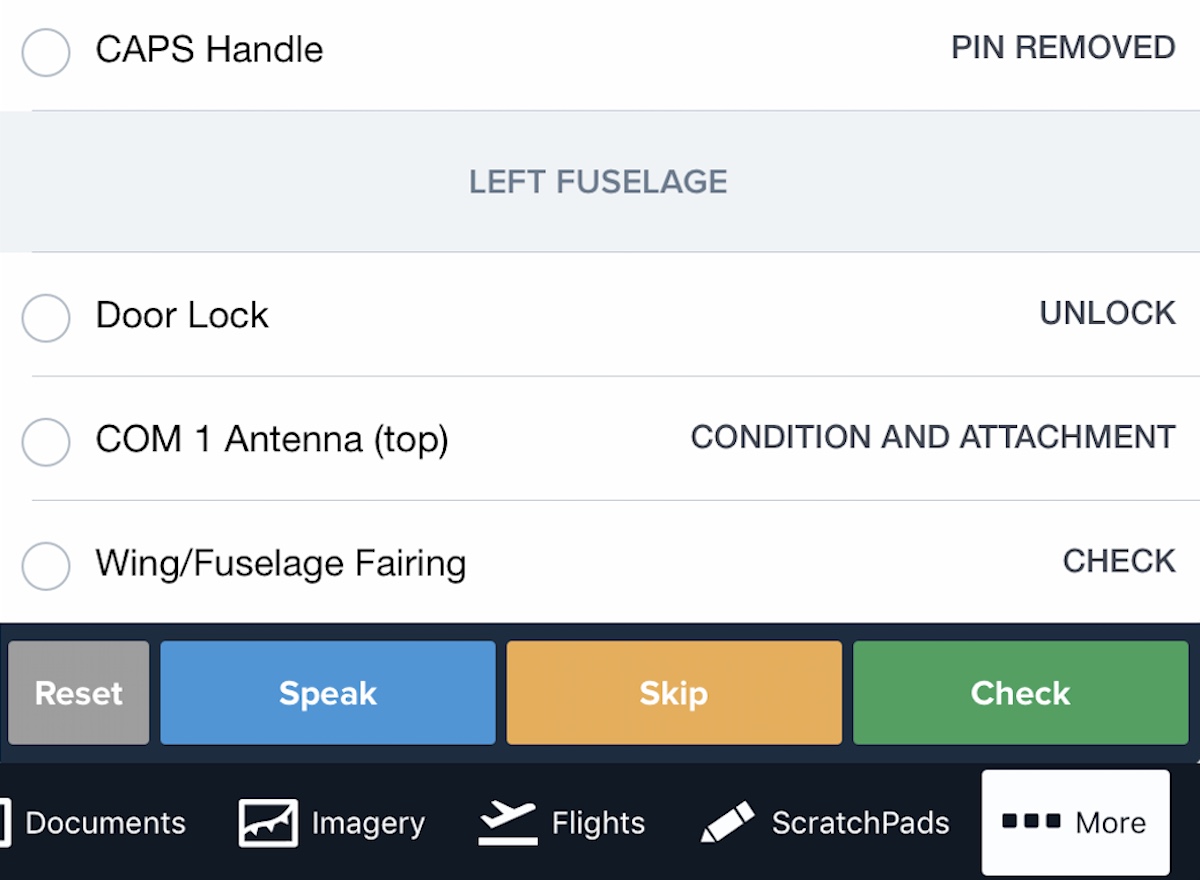The image size is (1200, 880).
Task: Select the PIN REMOVED action text
Action: [x=1063, y=48]
